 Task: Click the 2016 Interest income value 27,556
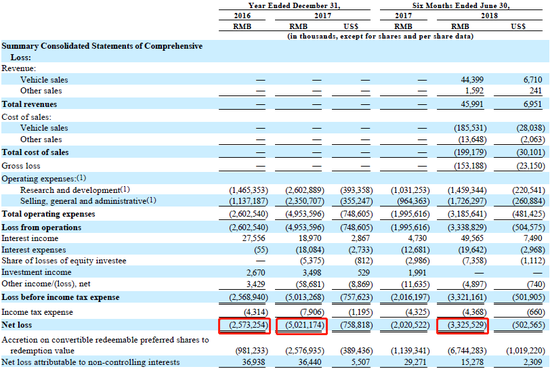pyautogui.click(x=254, y=238)
